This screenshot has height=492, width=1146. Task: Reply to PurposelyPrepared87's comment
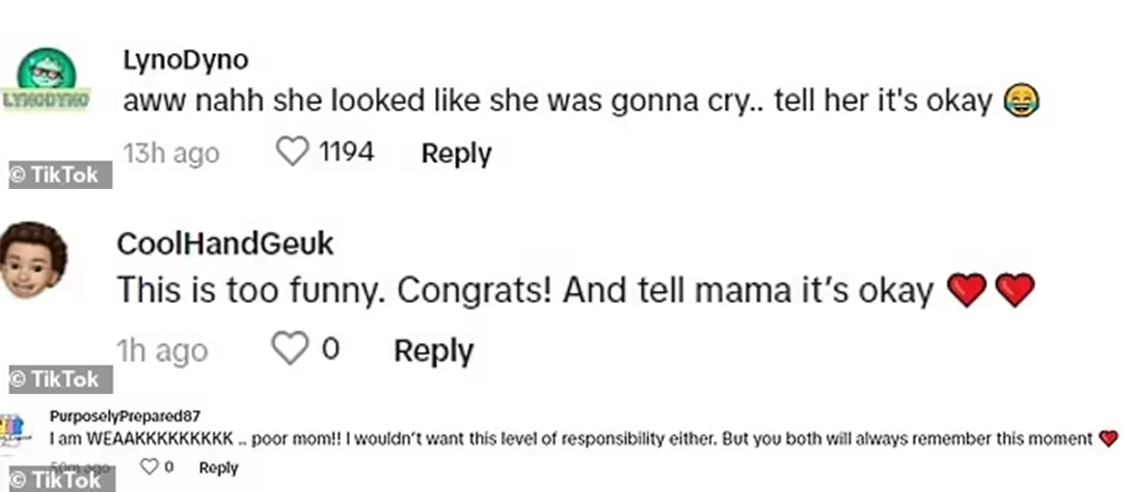tap(219, 468)
